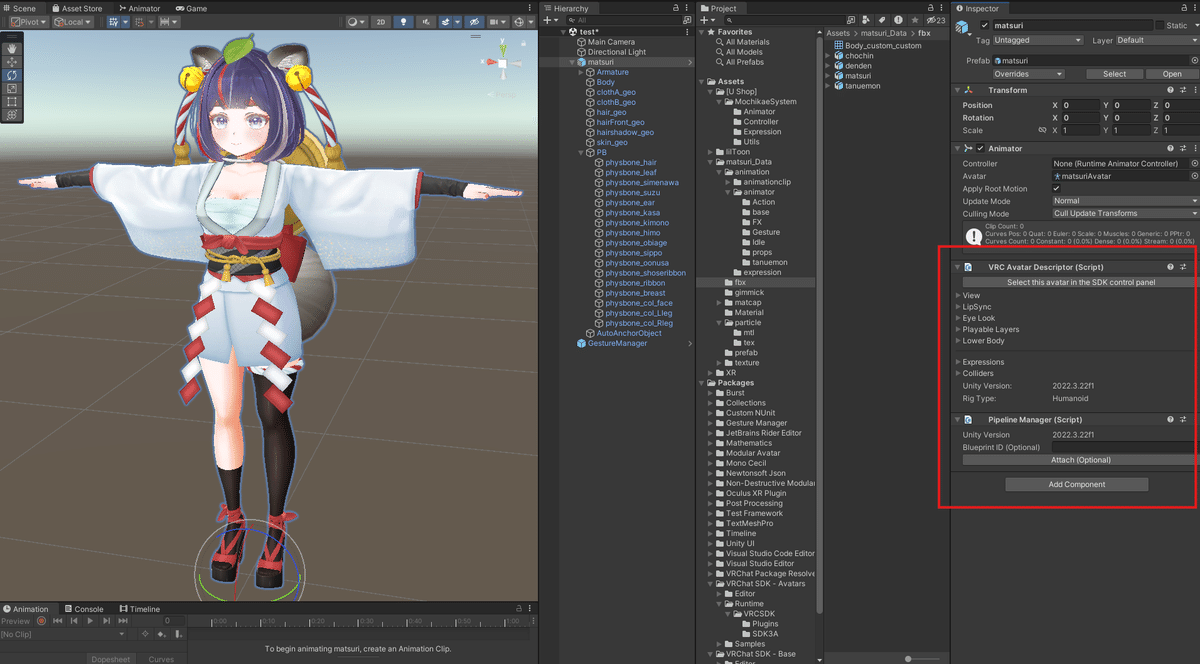Uncheck the VRC Avatar Descriptor enable checkbox
The image size is (1200, 664).
980,267
